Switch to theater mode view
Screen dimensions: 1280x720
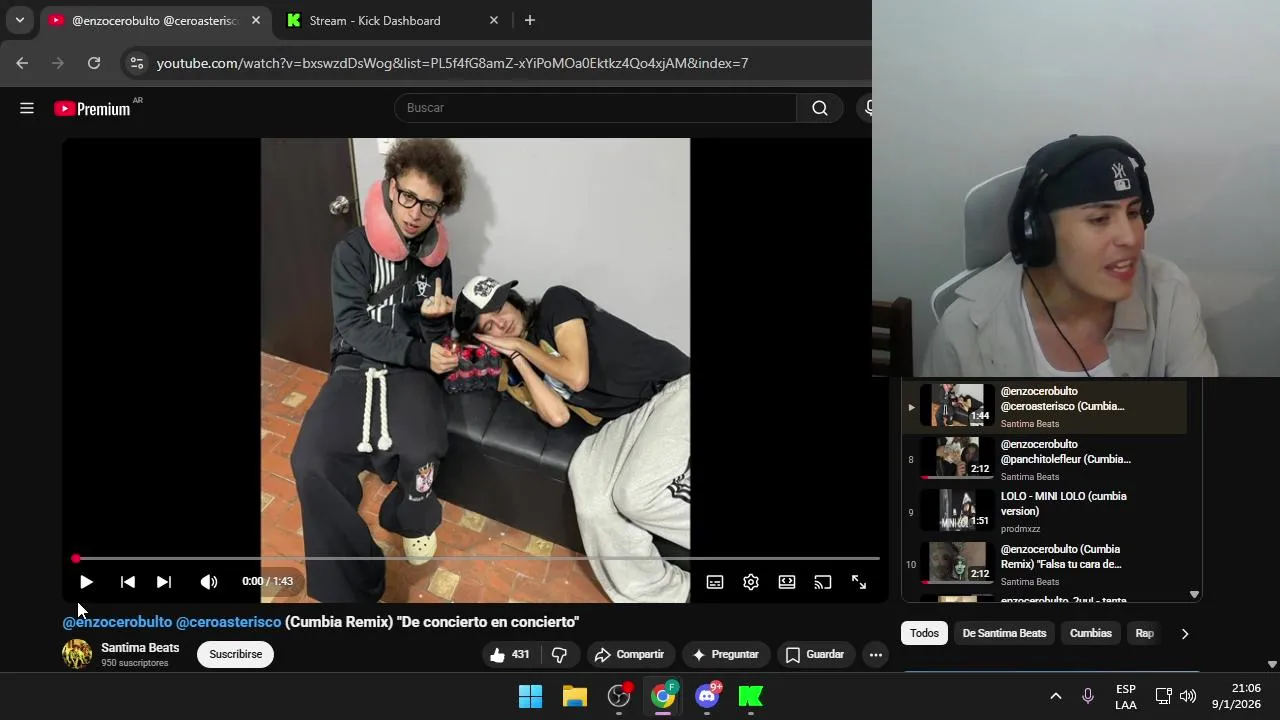[787, 582]
